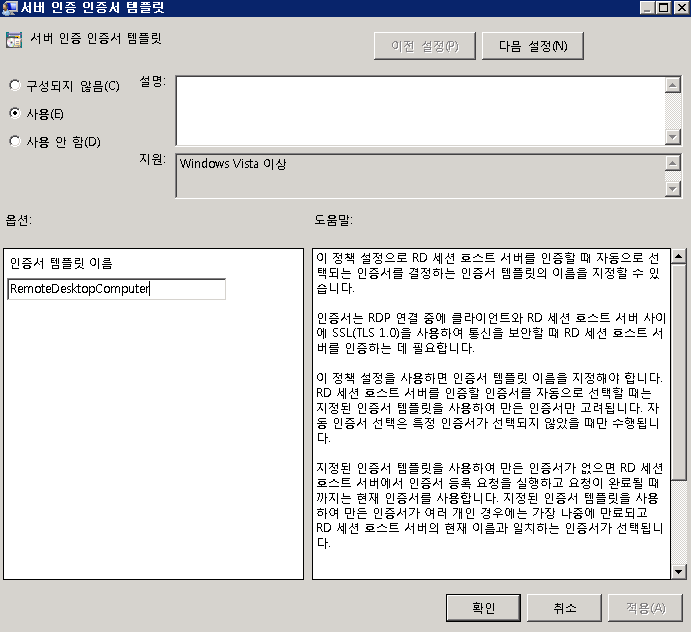This screenshot has width=691, height=632.
Task: Click the Windows Vista 이상 text
Action: (x=233, y=164)
